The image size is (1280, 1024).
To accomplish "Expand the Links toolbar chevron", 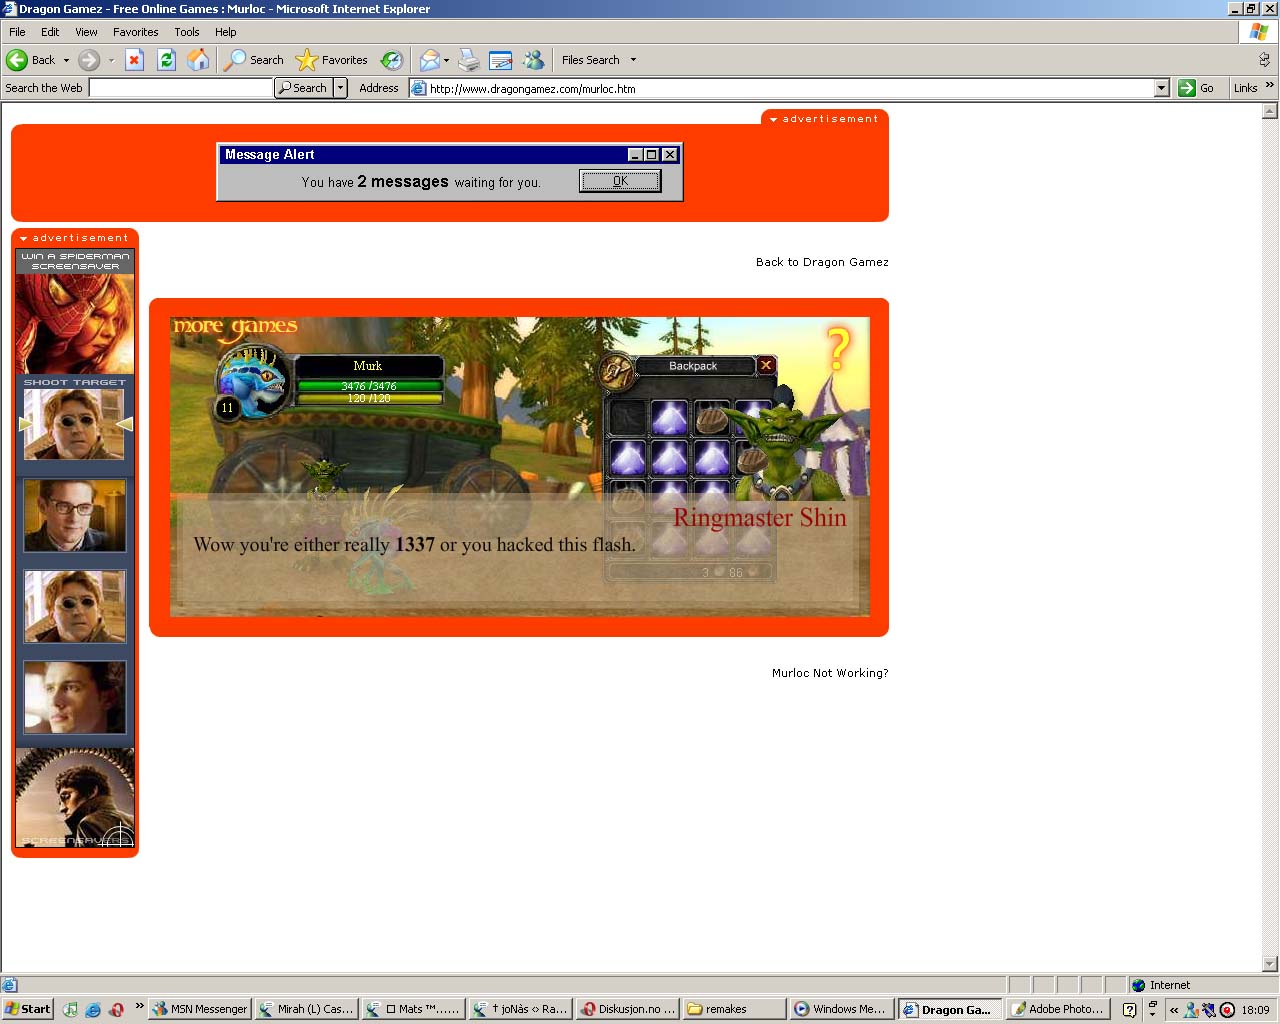I will (x=1270, y=85).
